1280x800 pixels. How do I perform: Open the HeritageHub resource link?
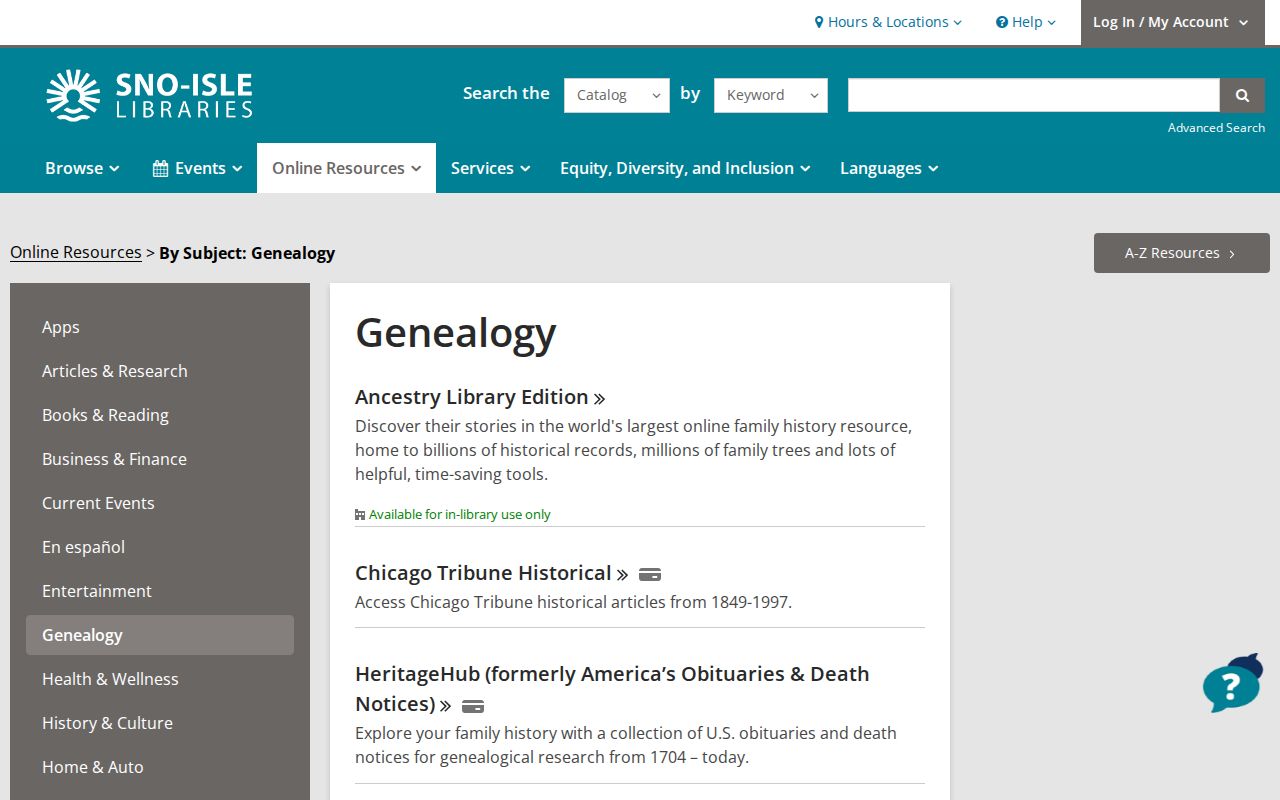(x=612, y=688)
